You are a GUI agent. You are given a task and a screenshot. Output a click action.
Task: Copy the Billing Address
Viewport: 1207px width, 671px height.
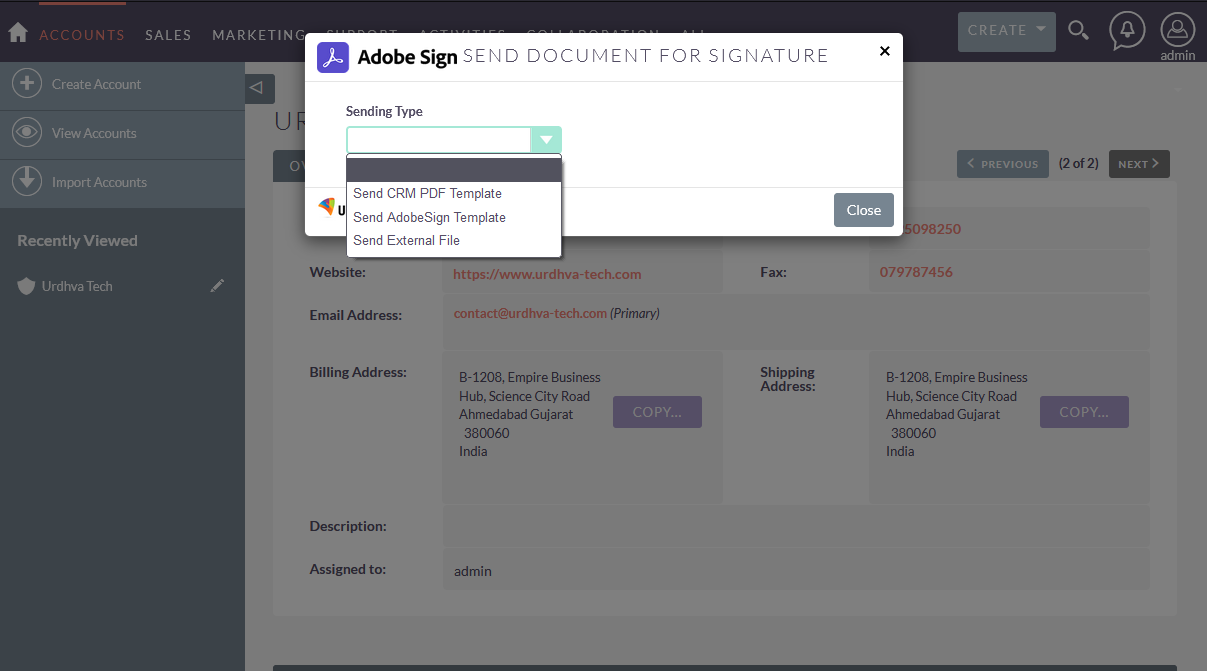click(x=657, y=412)
